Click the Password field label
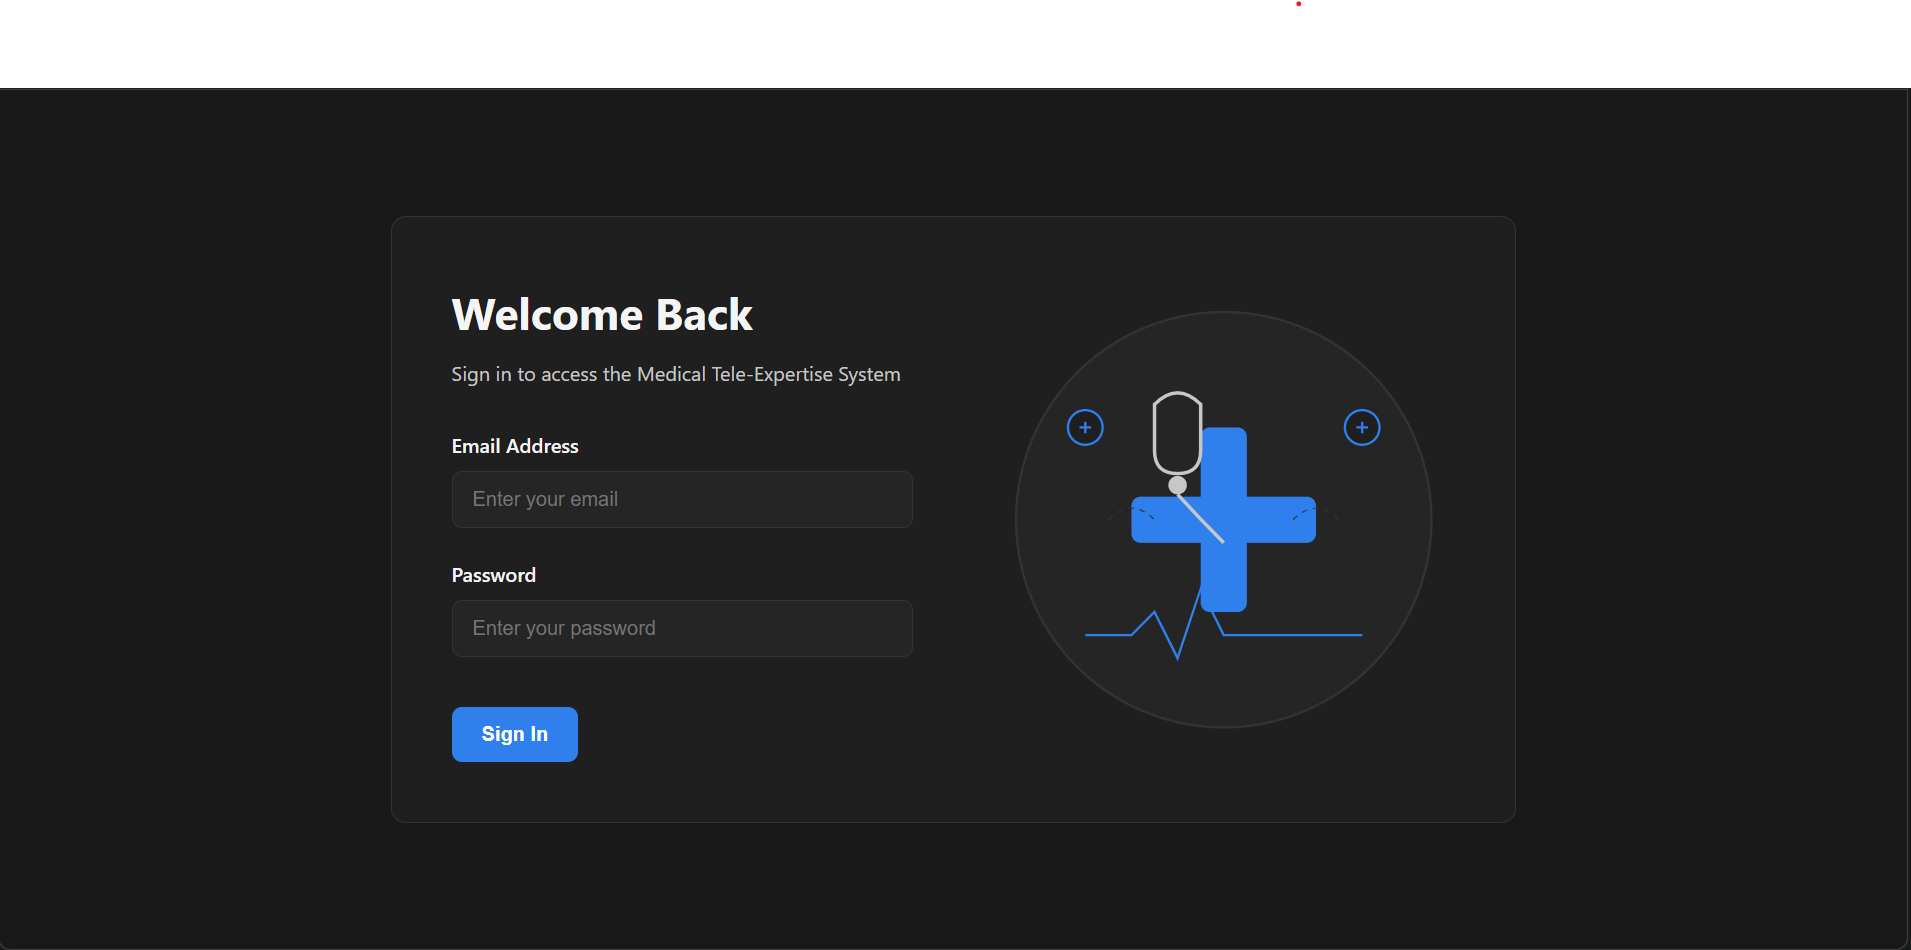Screen dimensions: 1911x950 pyautogui.click(x=493, y=575)
